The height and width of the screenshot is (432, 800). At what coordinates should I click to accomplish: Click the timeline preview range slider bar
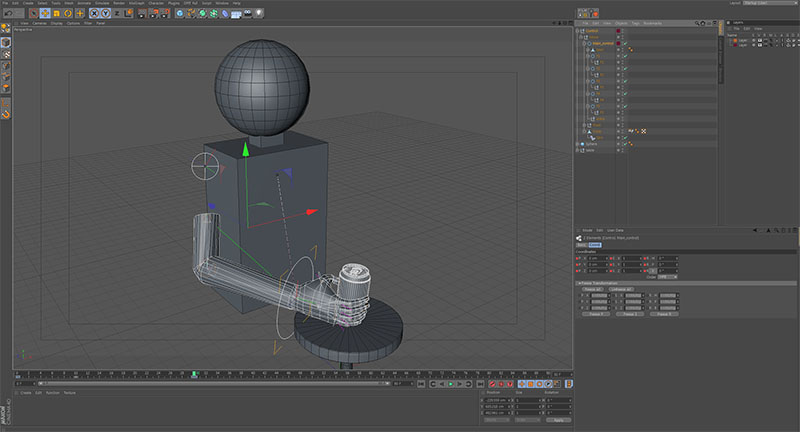coord(213,384)
